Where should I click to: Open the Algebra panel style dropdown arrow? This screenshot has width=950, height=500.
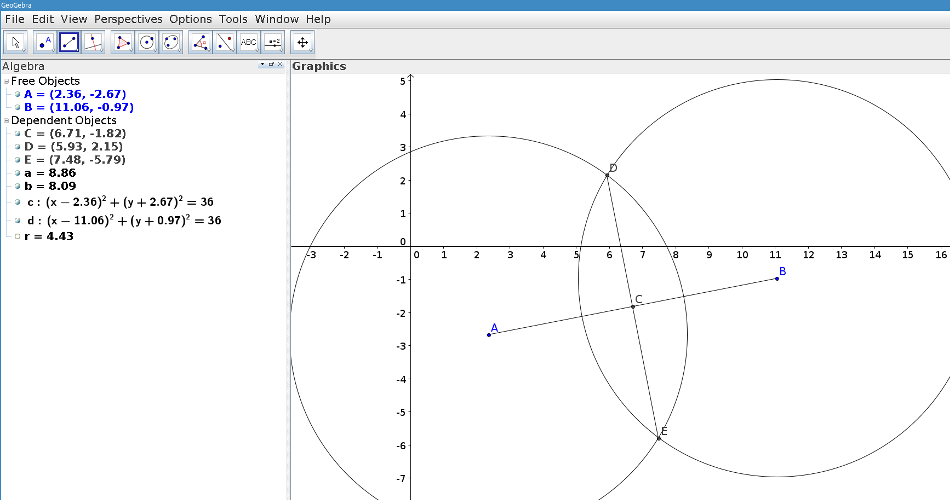coord(263,64)
